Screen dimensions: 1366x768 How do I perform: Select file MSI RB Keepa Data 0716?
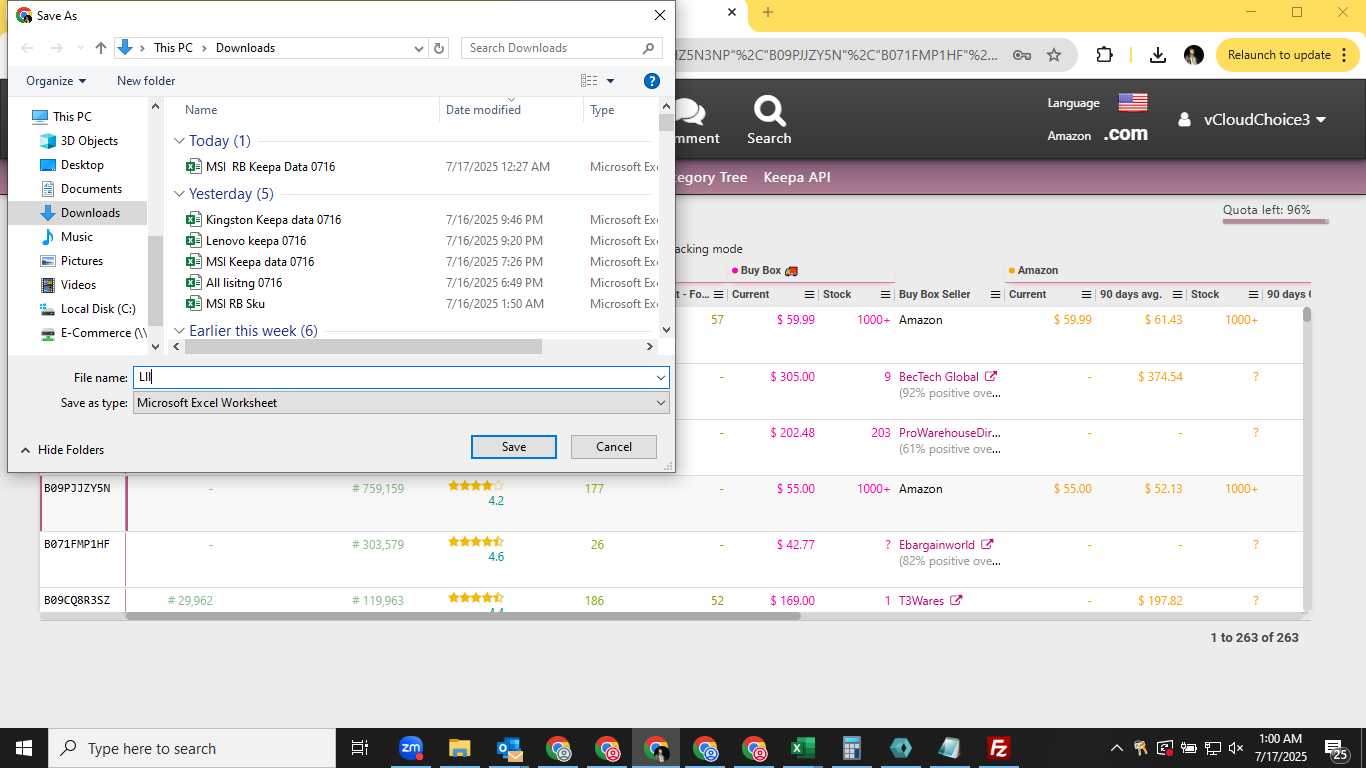(x=270, y=167)
